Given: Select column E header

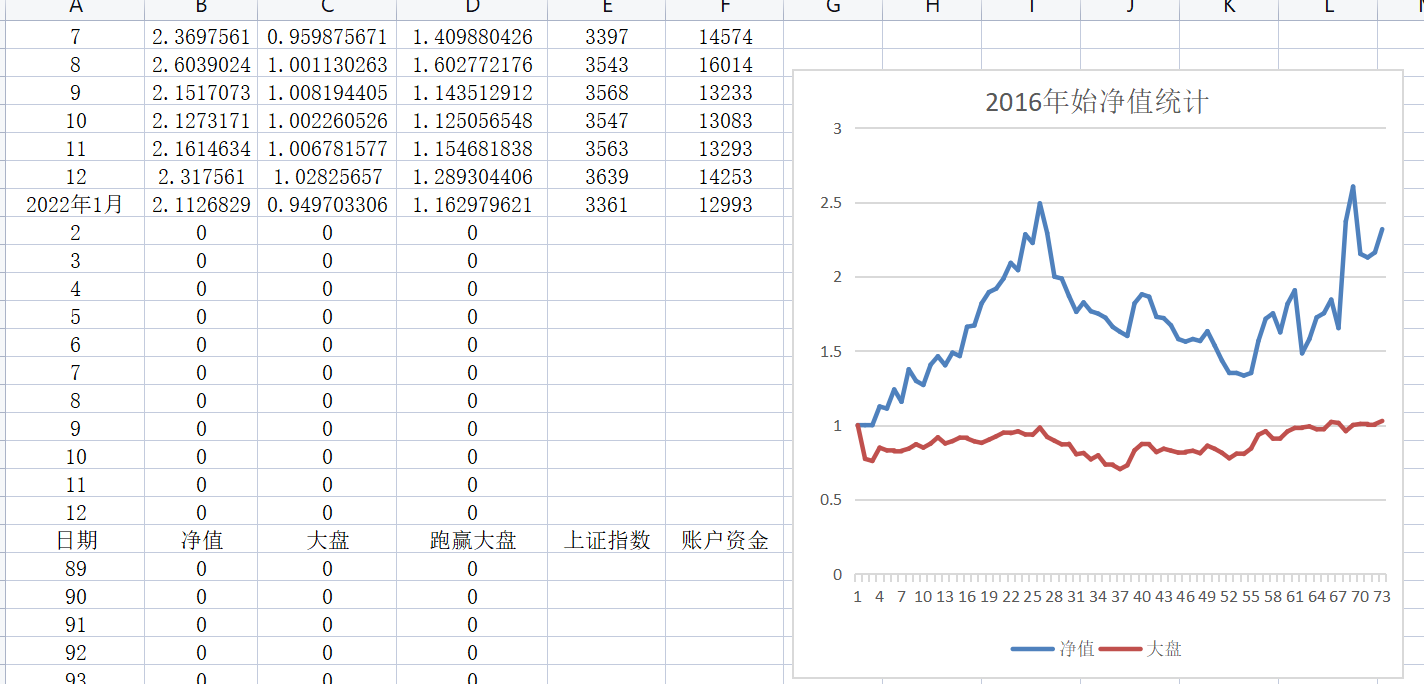Looking at the screenshot, I should tap(607, 9).
